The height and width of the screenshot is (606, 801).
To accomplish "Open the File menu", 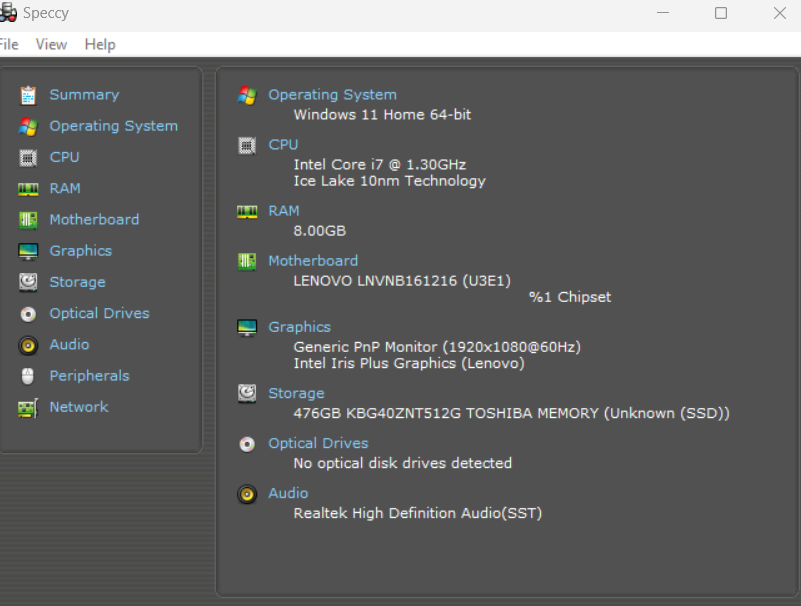I will coord(9,44).
